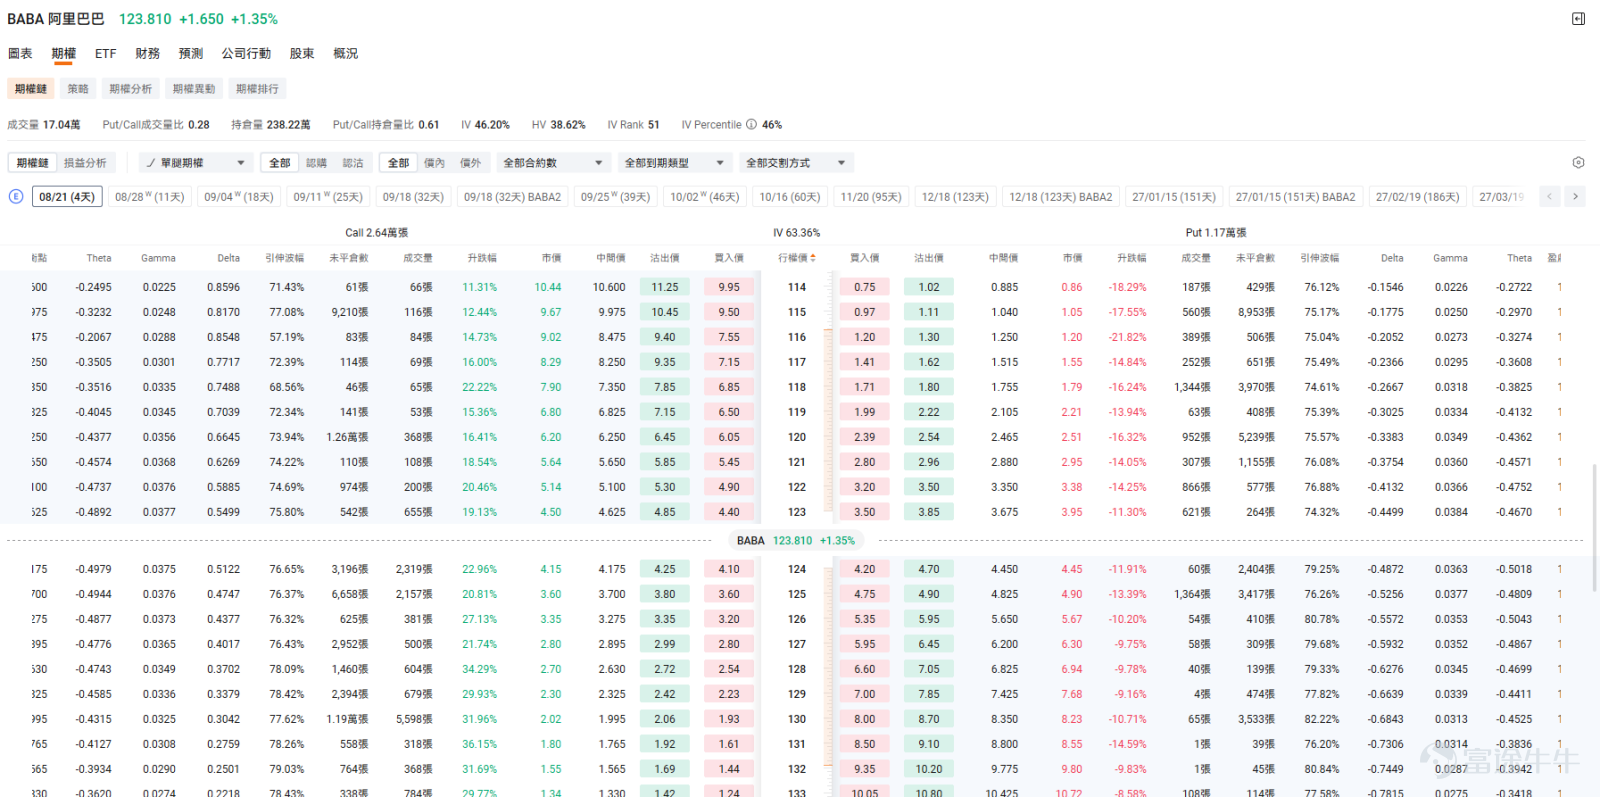Select expiry 12/18 (123天) BABA2

(x=1060, y=197)
